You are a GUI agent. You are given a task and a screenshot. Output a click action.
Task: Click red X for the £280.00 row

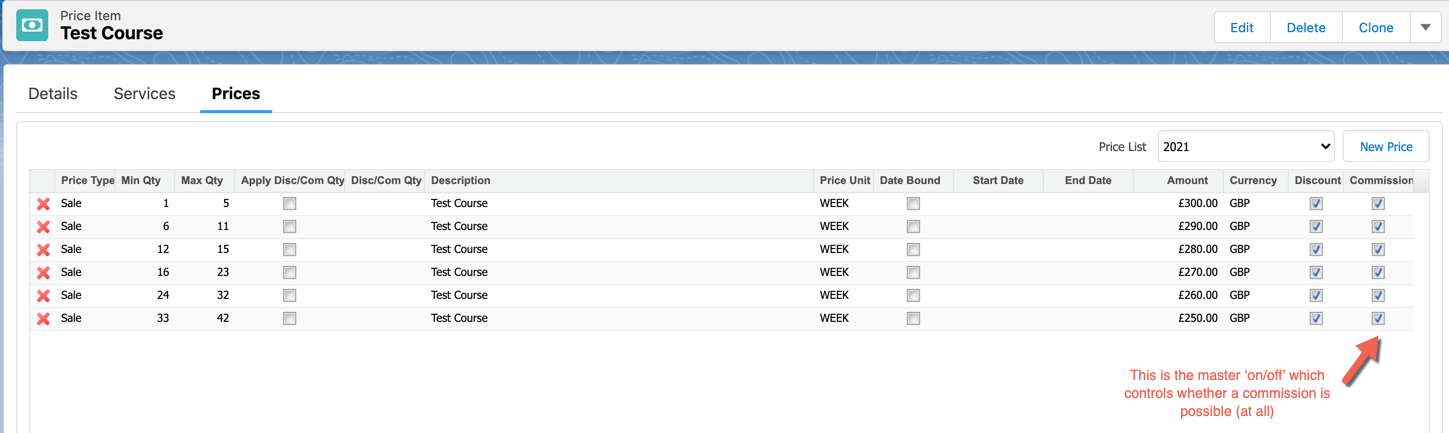43,250
